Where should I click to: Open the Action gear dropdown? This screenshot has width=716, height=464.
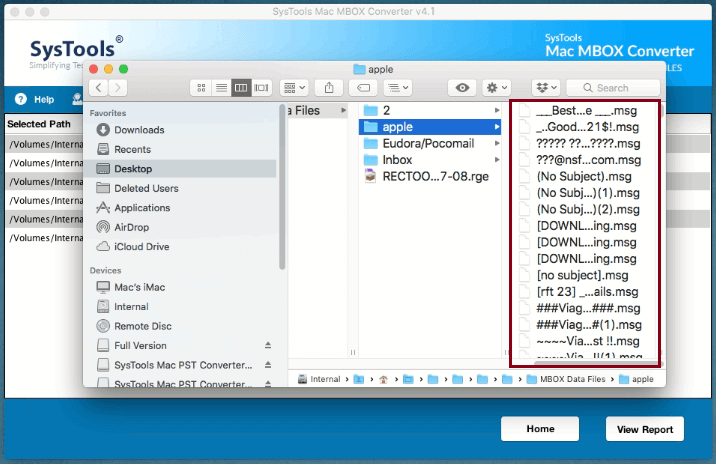(497, 88)
